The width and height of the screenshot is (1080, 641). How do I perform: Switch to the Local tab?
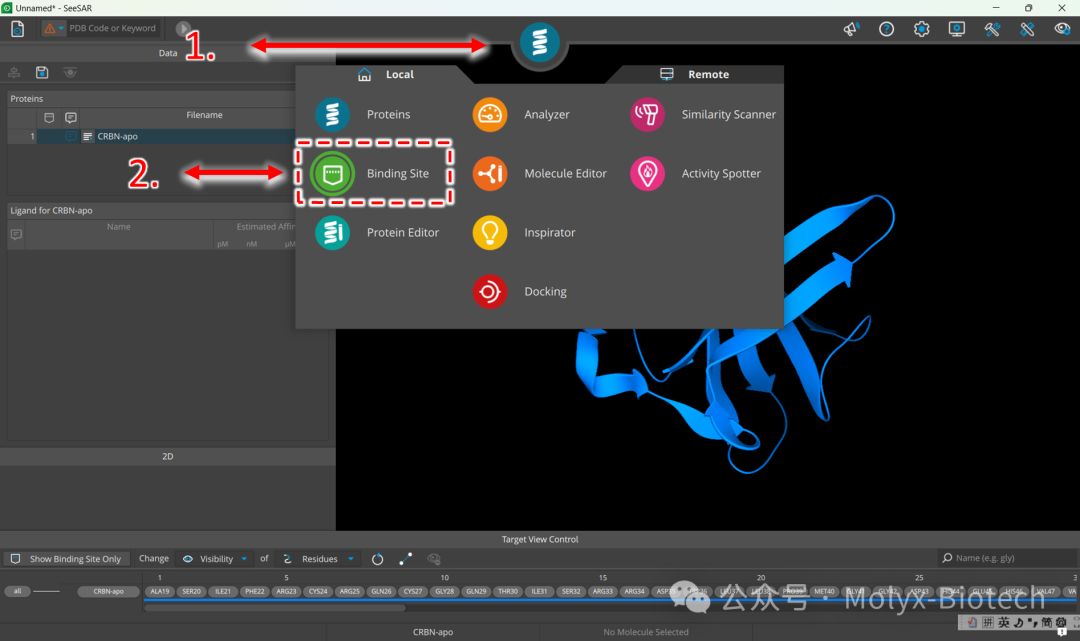386,74
